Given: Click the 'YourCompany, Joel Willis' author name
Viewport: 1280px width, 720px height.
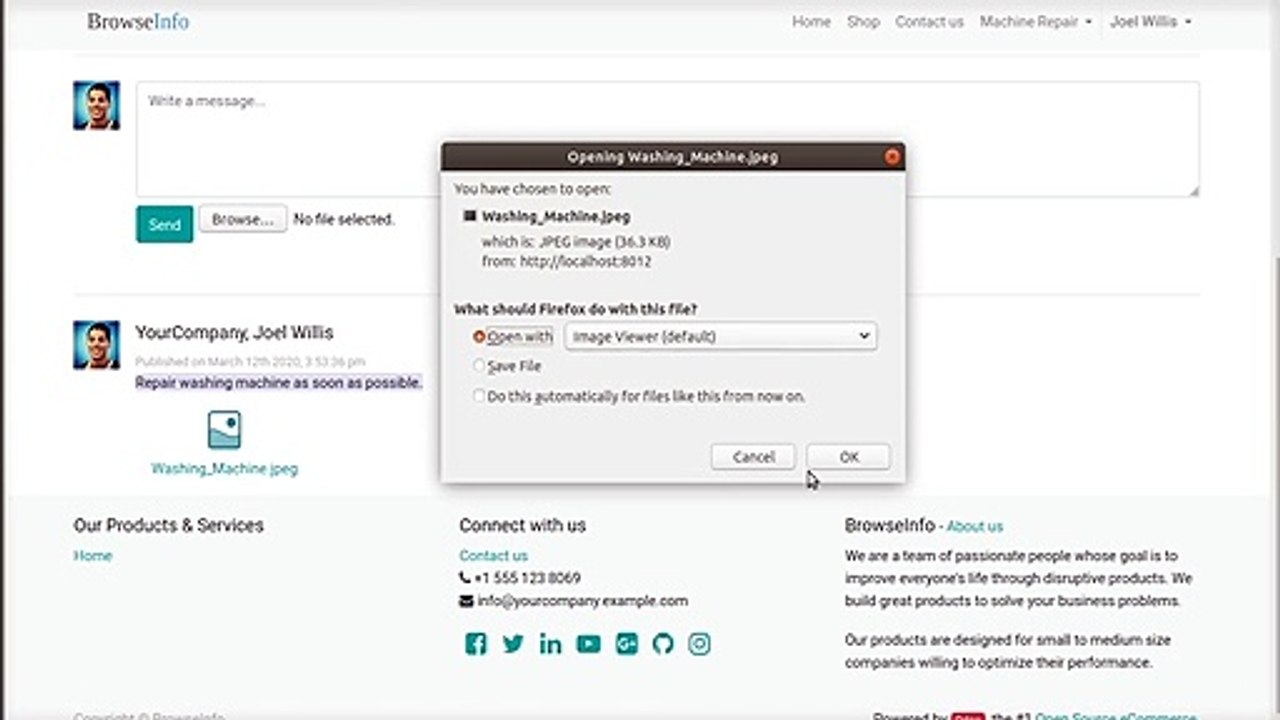Looking at the screenshot, I should [234, 333].
